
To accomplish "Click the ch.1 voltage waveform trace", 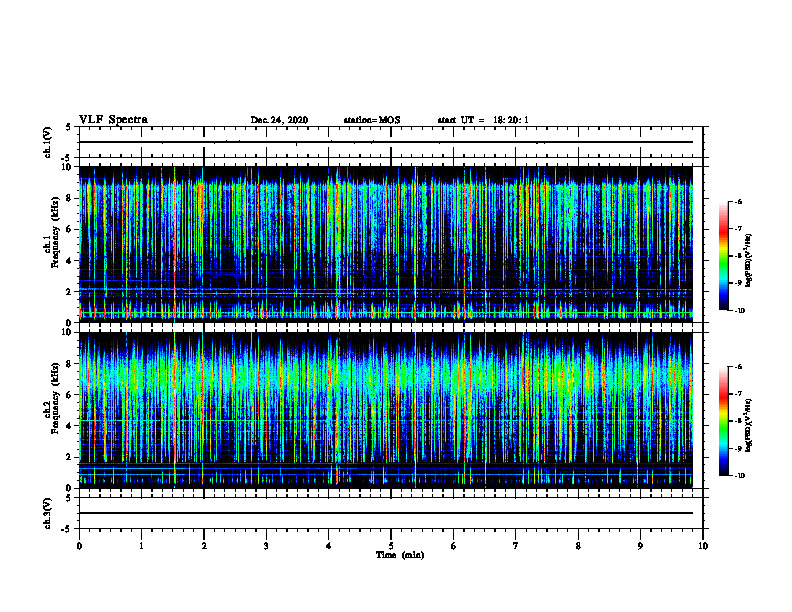I will 386,142.
